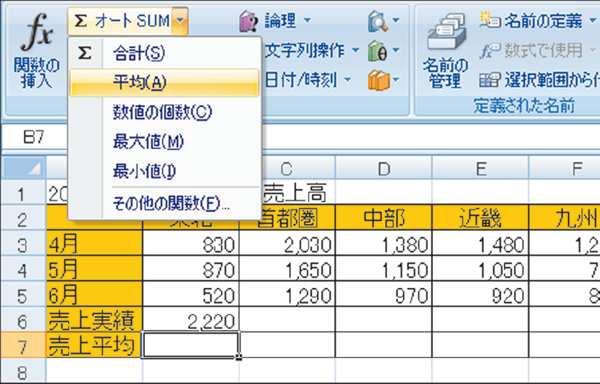Click the B7 Name Box field
The height and width of the screenshot is (384, 600).
coord(34,137)
